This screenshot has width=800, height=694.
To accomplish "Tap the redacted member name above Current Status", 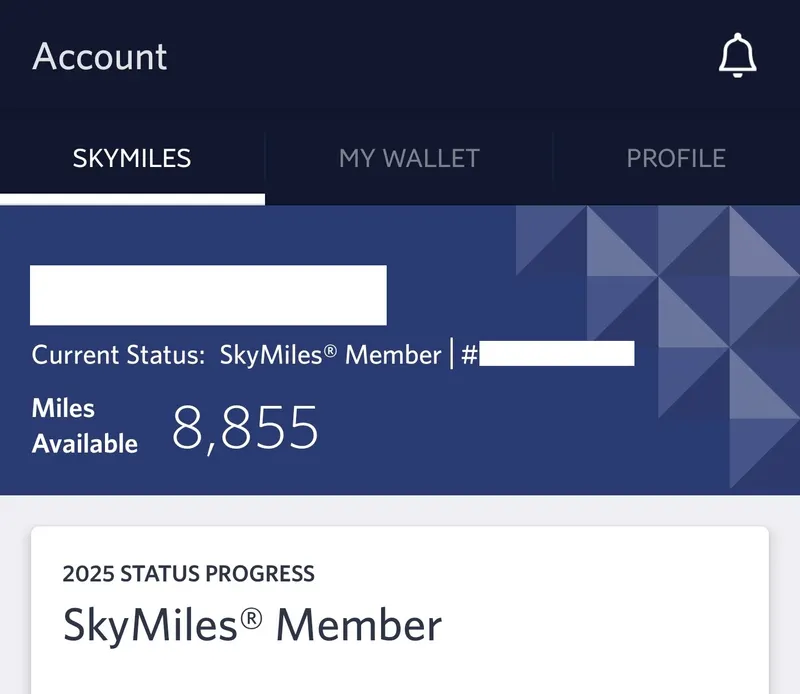I will click(208, 295).
